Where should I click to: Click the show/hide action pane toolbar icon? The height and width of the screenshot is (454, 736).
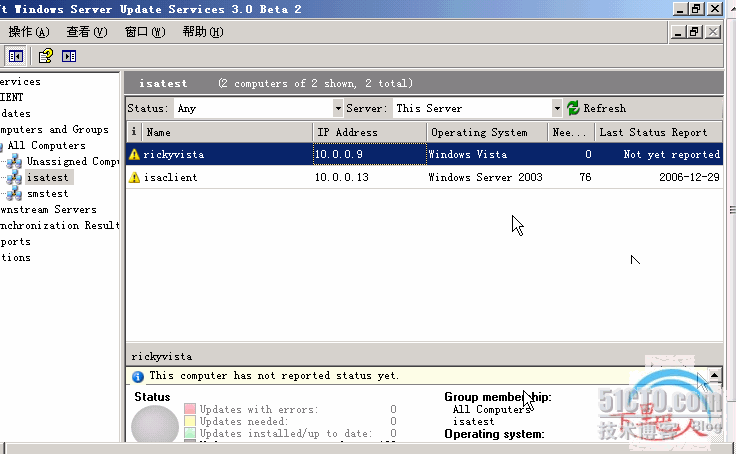pos(69,56)
